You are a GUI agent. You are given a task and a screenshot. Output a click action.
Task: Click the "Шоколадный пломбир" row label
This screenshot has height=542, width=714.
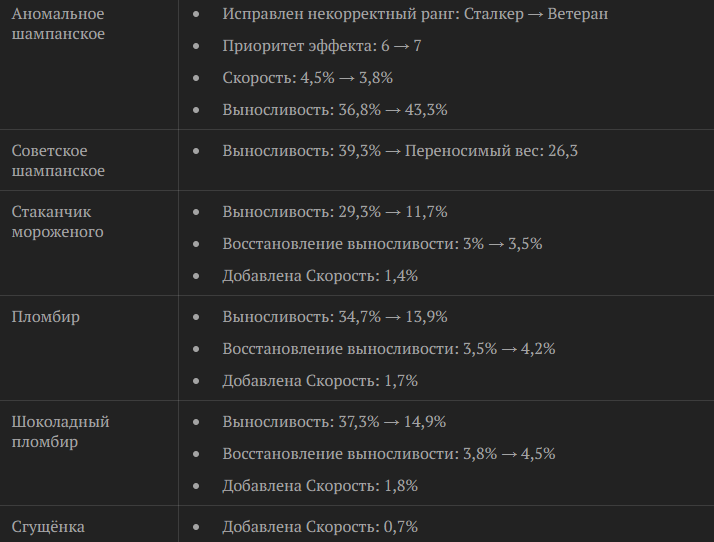(x=60, y=432)
